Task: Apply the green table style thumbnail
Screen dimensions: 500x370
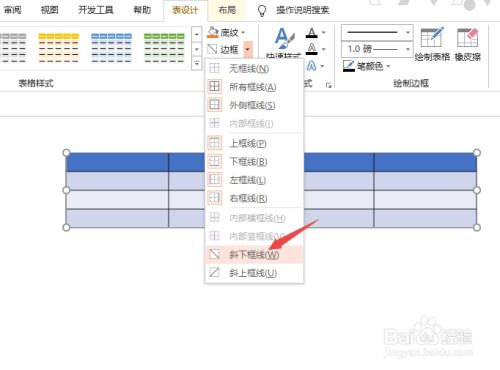Action: pos(164,48)
